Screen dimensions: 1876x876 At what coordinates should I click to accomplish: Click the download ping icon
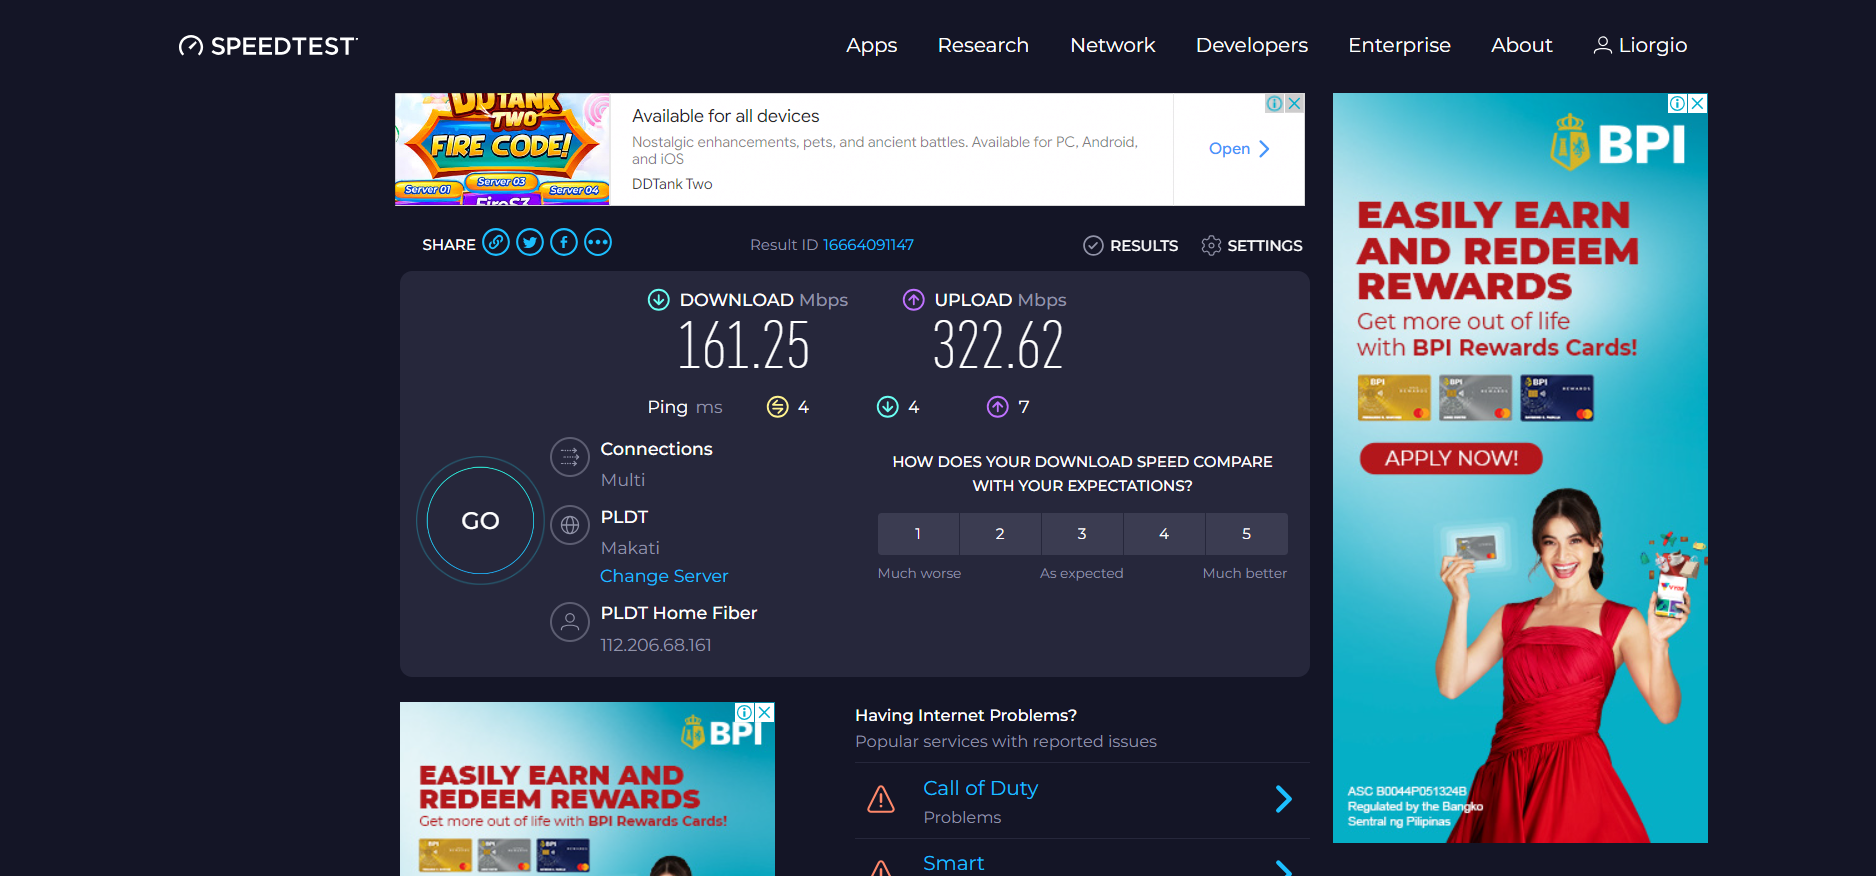887,407
